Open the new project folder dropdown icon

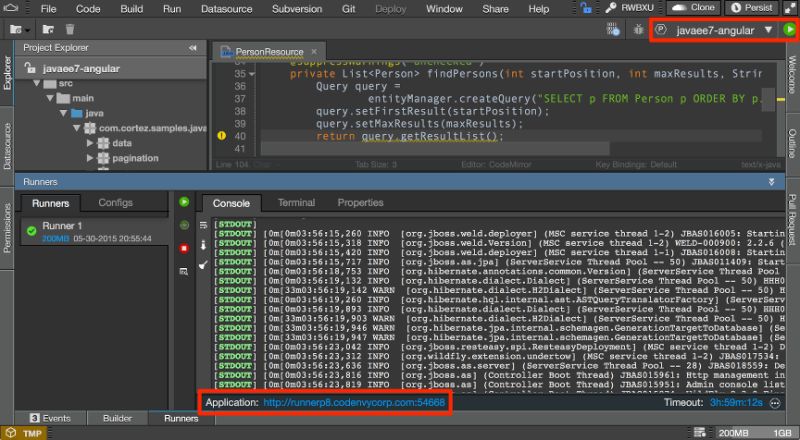[x=19, y=30]
